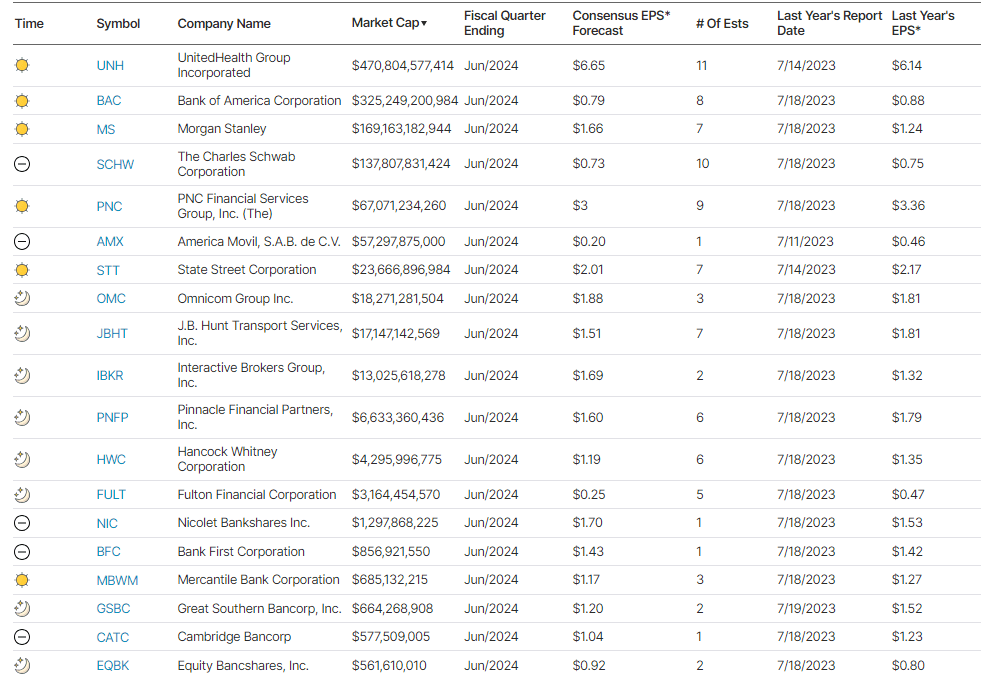Click the moon icon in the HWC row

[22, 459]
